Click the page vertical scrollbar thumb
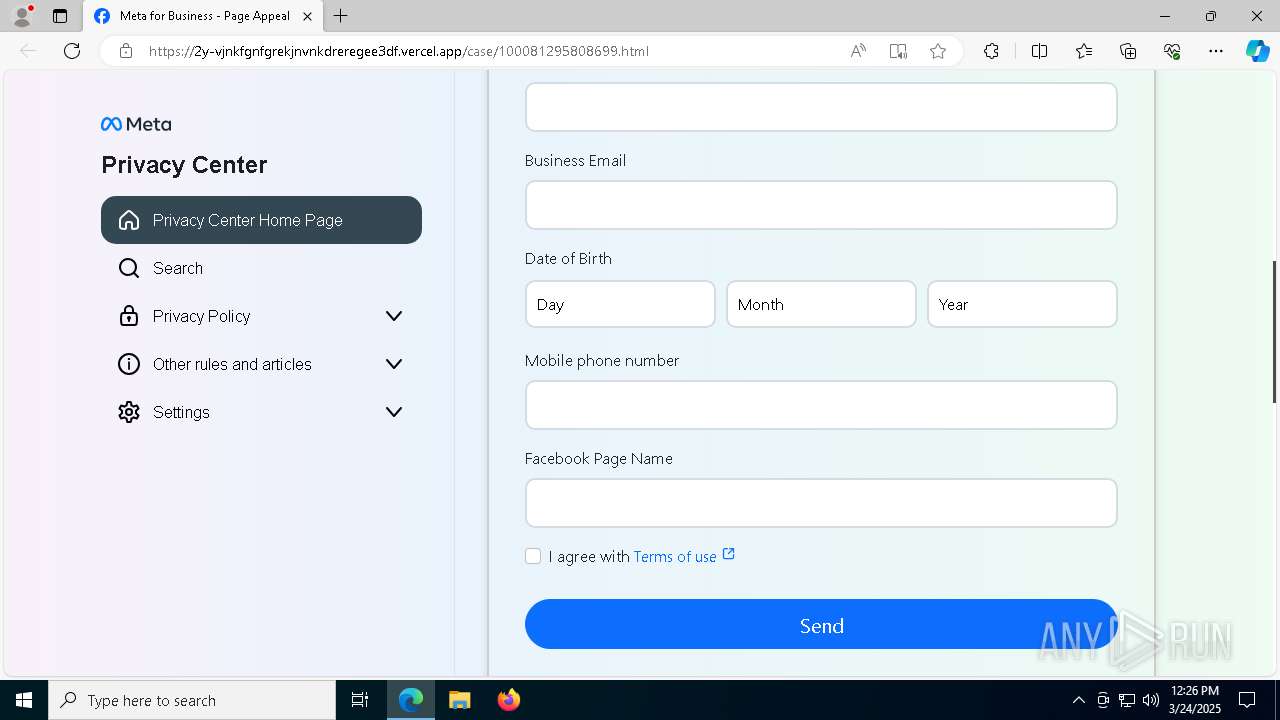This screenshot has width=1280, height=720. tap(1274, 331)
